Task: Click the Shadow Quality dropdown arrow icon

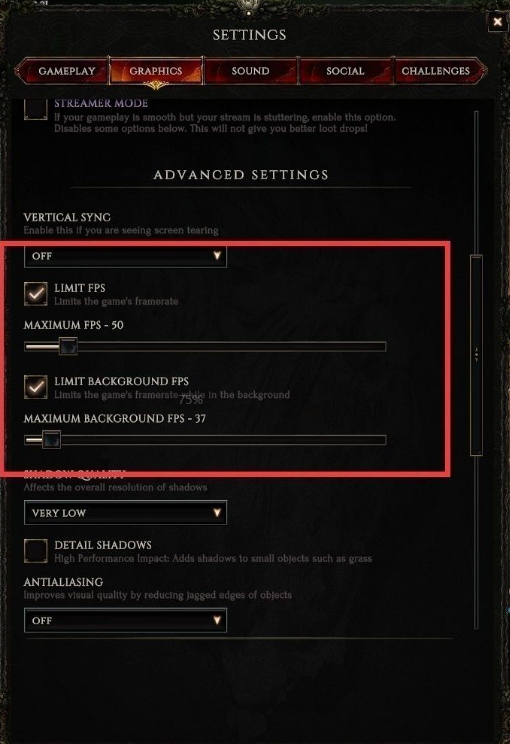Action: (x=217, y=513)
